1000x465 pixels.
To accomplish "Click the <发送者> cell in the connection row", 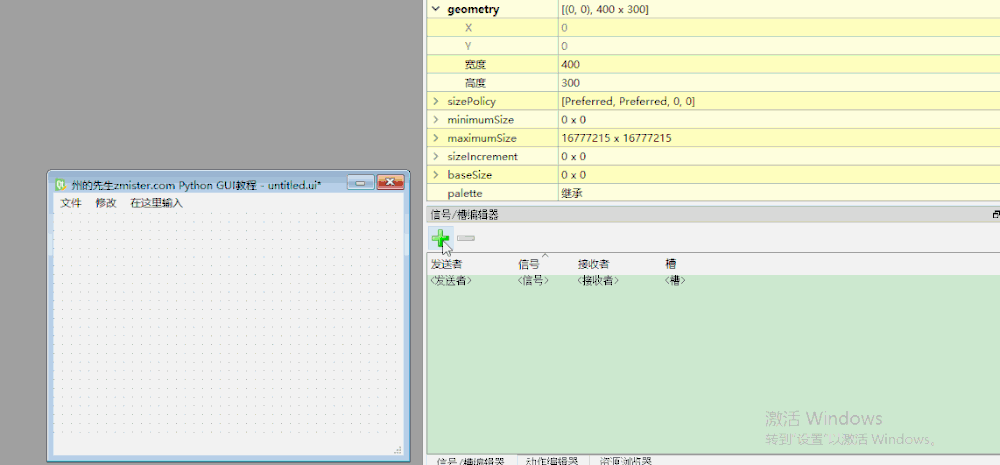I will tap(451, 281).
